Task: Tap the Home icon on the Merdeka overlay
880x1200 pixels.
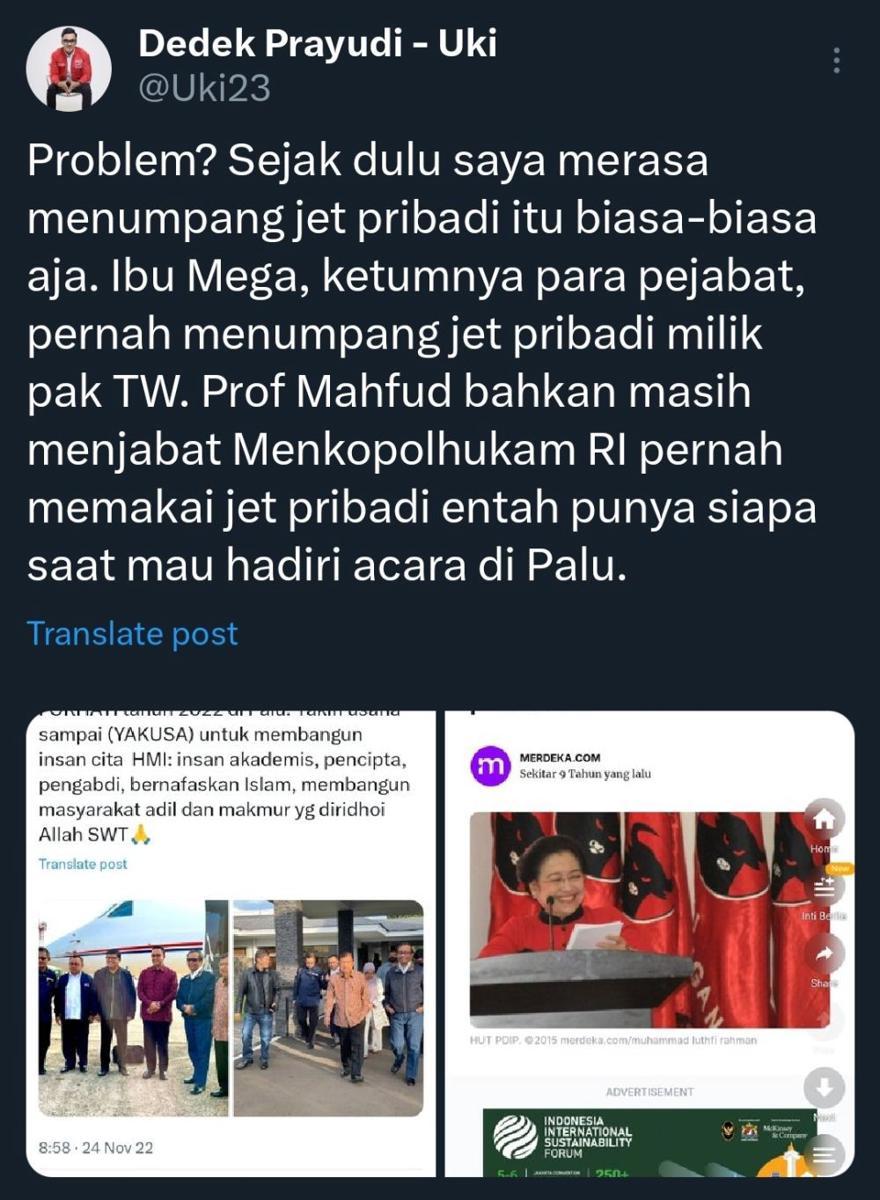Action: [x=824, y=820]
